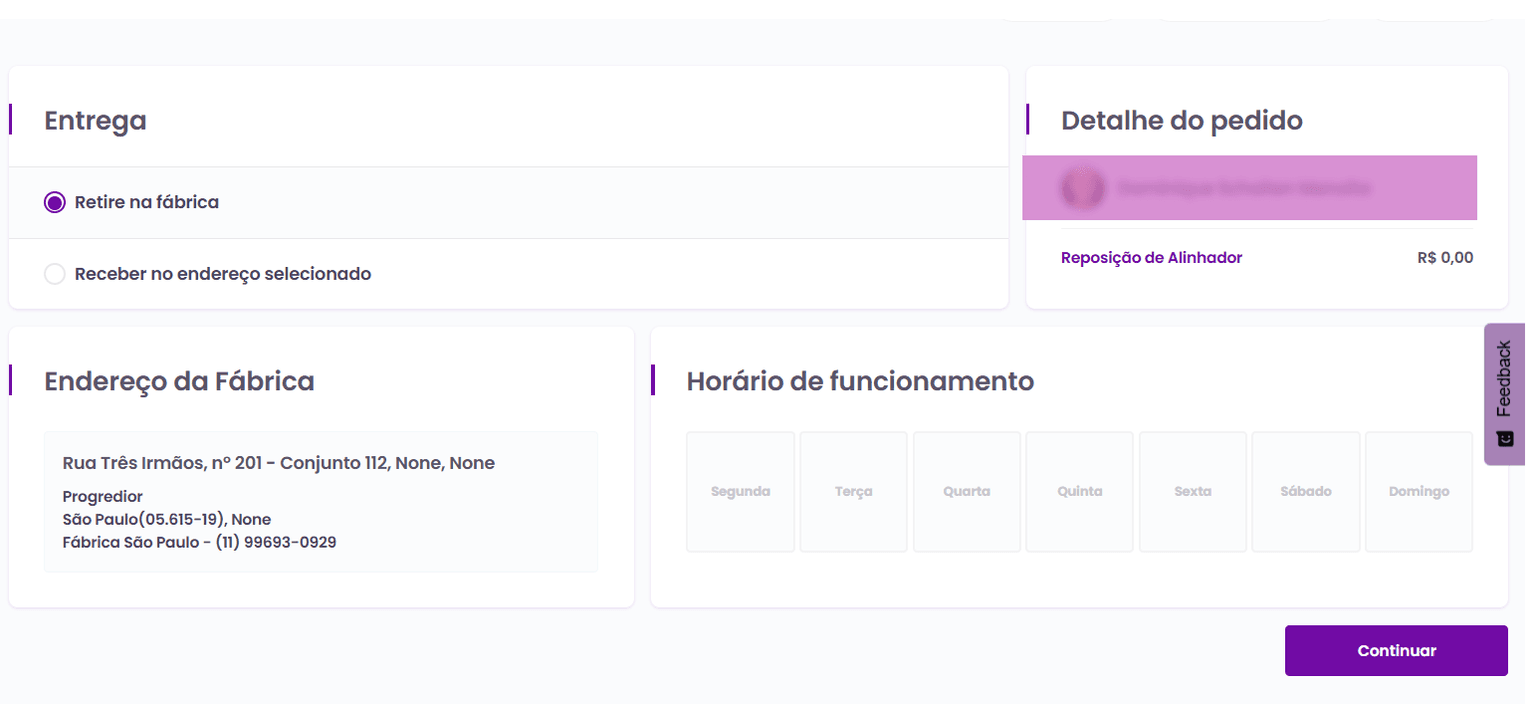Click the R$ 0,00 price value
The width and height of the screenshot is (1536, 718).
click(1445, 258)
